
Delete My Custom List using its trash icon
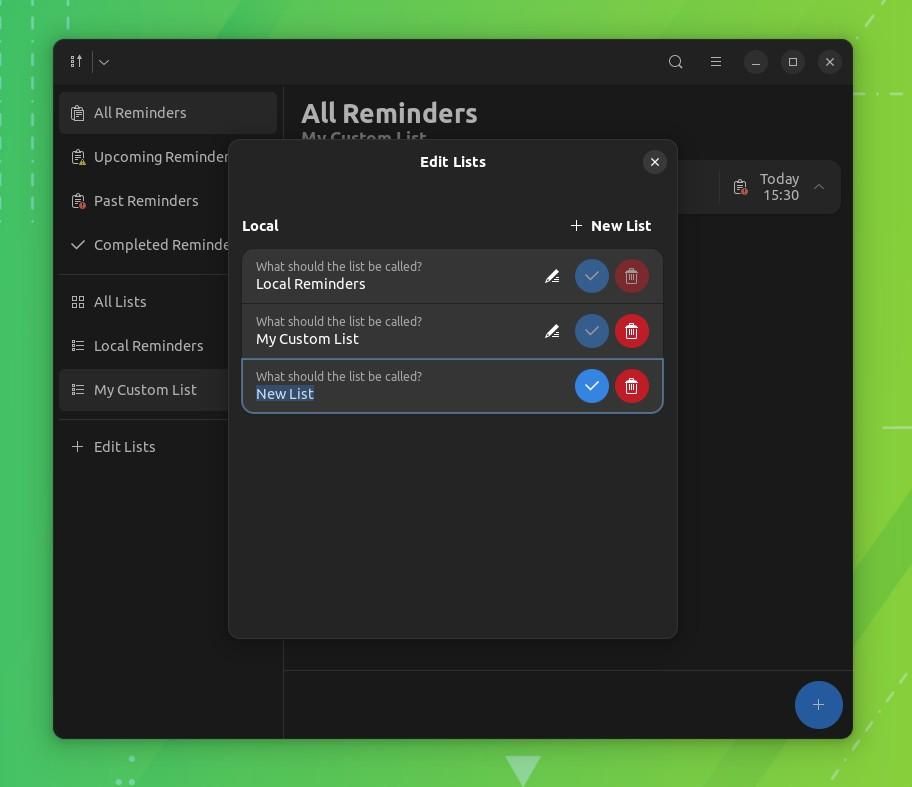pos(631,331)
